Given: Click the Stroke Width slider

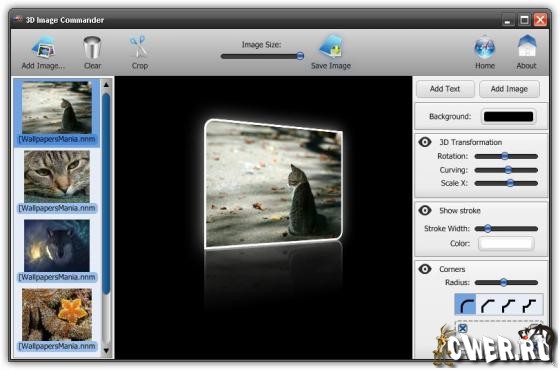Looking at the screenshot, I should tap(506, 229).
